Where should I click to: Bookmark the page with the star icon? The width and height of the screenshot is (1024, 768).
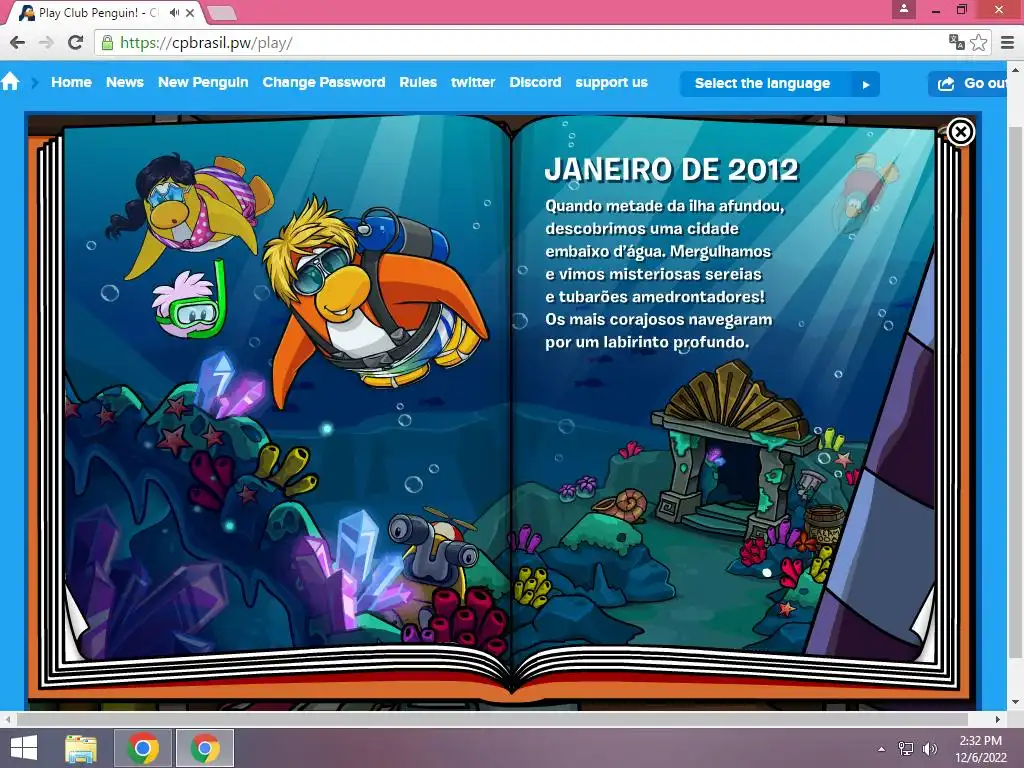click(x=978, y=43)
